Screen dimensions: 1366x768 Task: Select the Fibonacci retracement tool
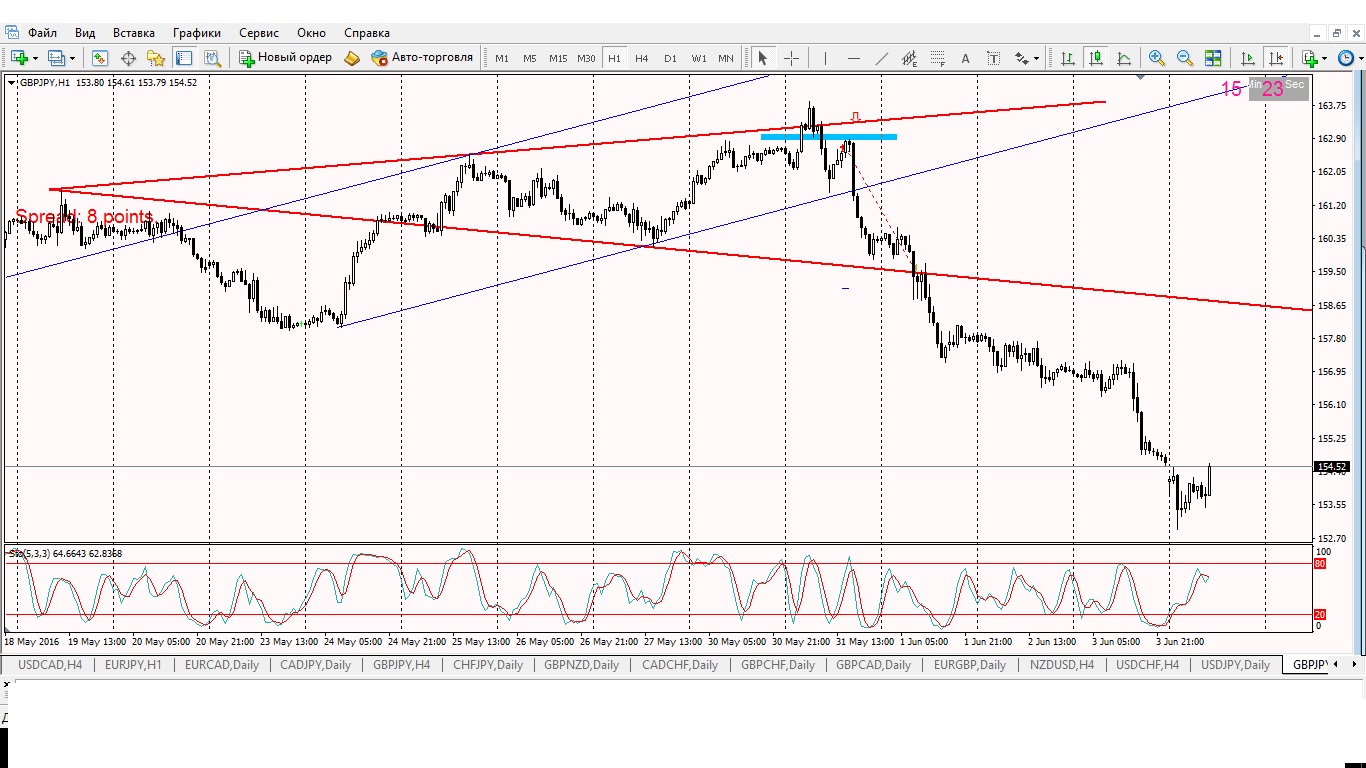[937, 58]
